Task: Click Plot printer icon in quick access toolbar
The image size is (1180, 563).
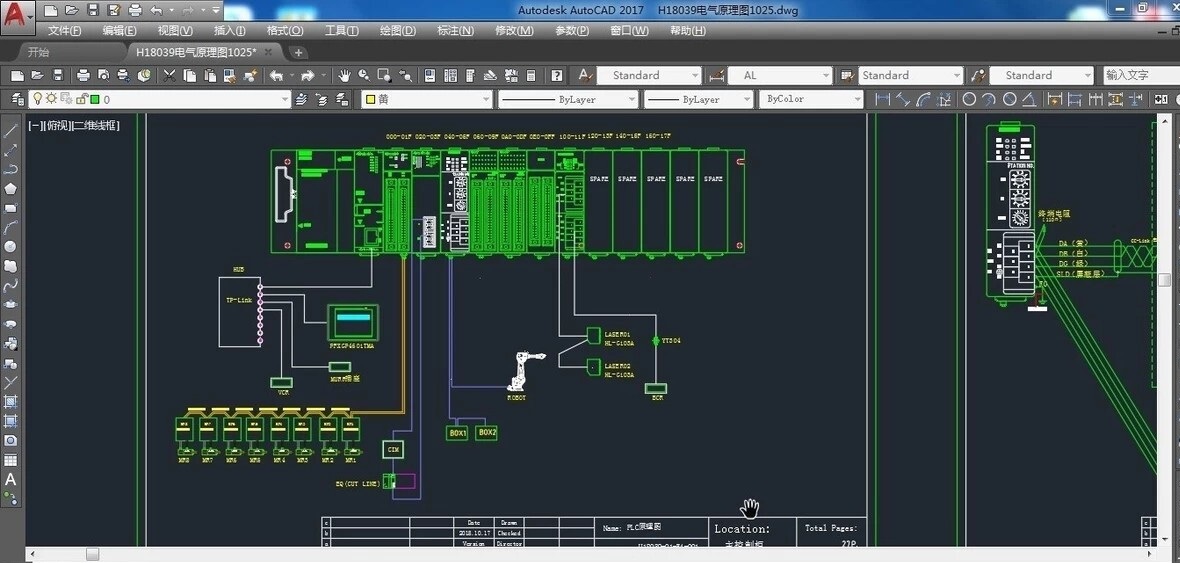Action: click(x=135, y=11)
